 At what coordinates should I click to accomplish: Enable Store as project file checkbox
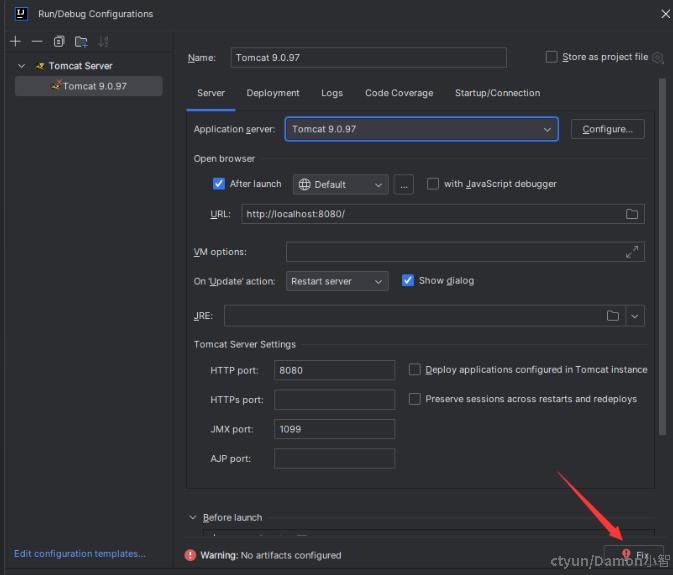tap(552, 57)
